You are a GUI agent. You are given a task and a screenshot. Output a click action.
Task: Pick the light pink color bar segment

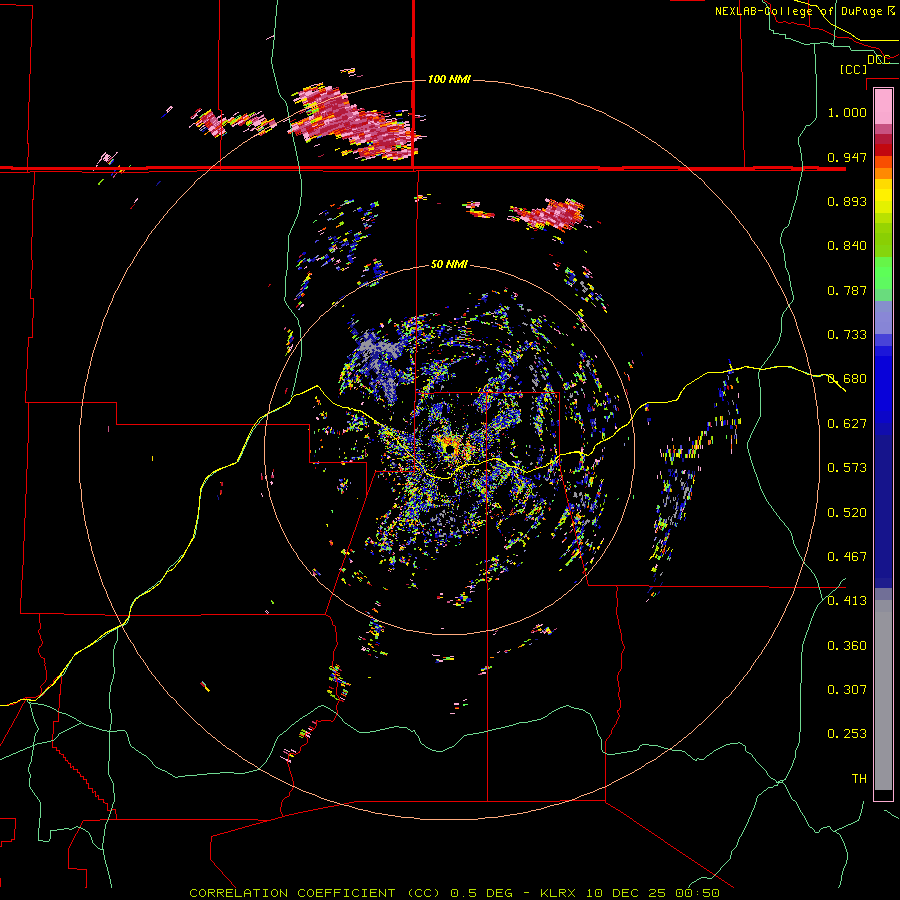[x=883, y=107]
